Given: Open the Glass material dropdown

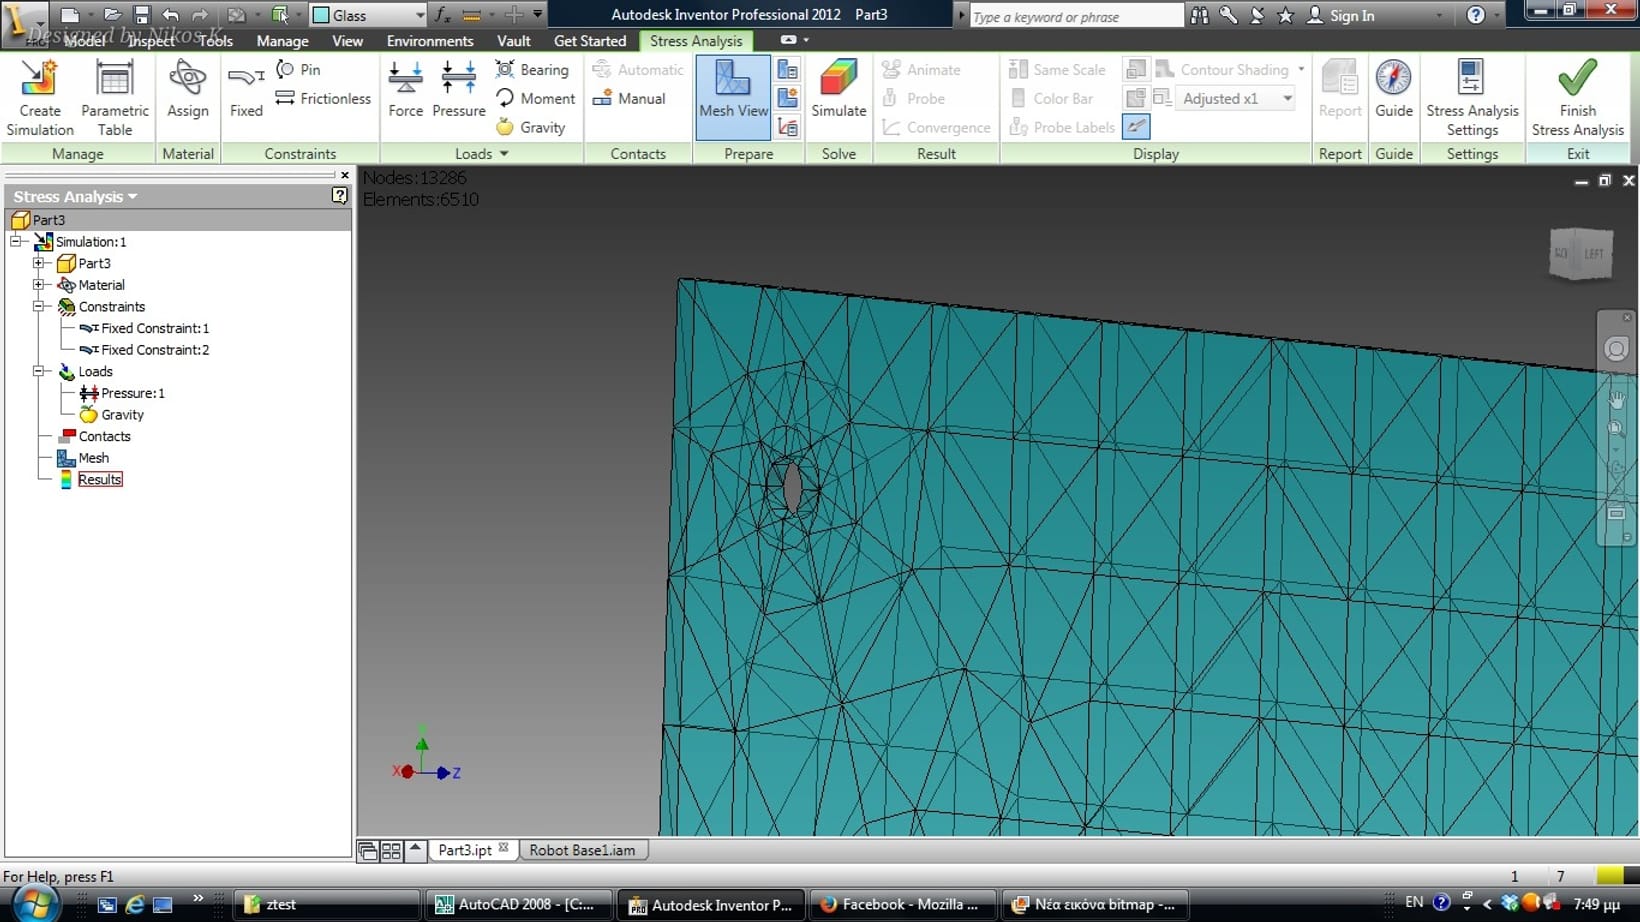Looking at the screenshot, I should tap(419, 15).
